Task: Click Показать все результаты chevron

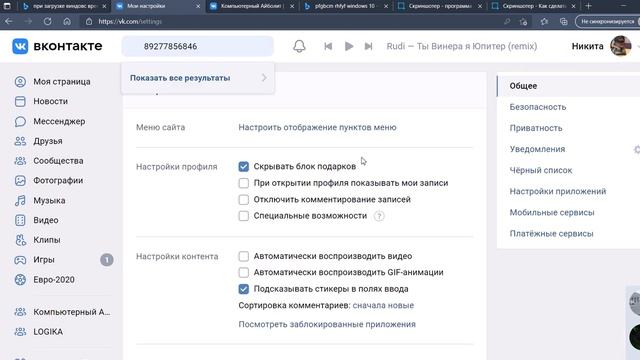Action: 264,78
